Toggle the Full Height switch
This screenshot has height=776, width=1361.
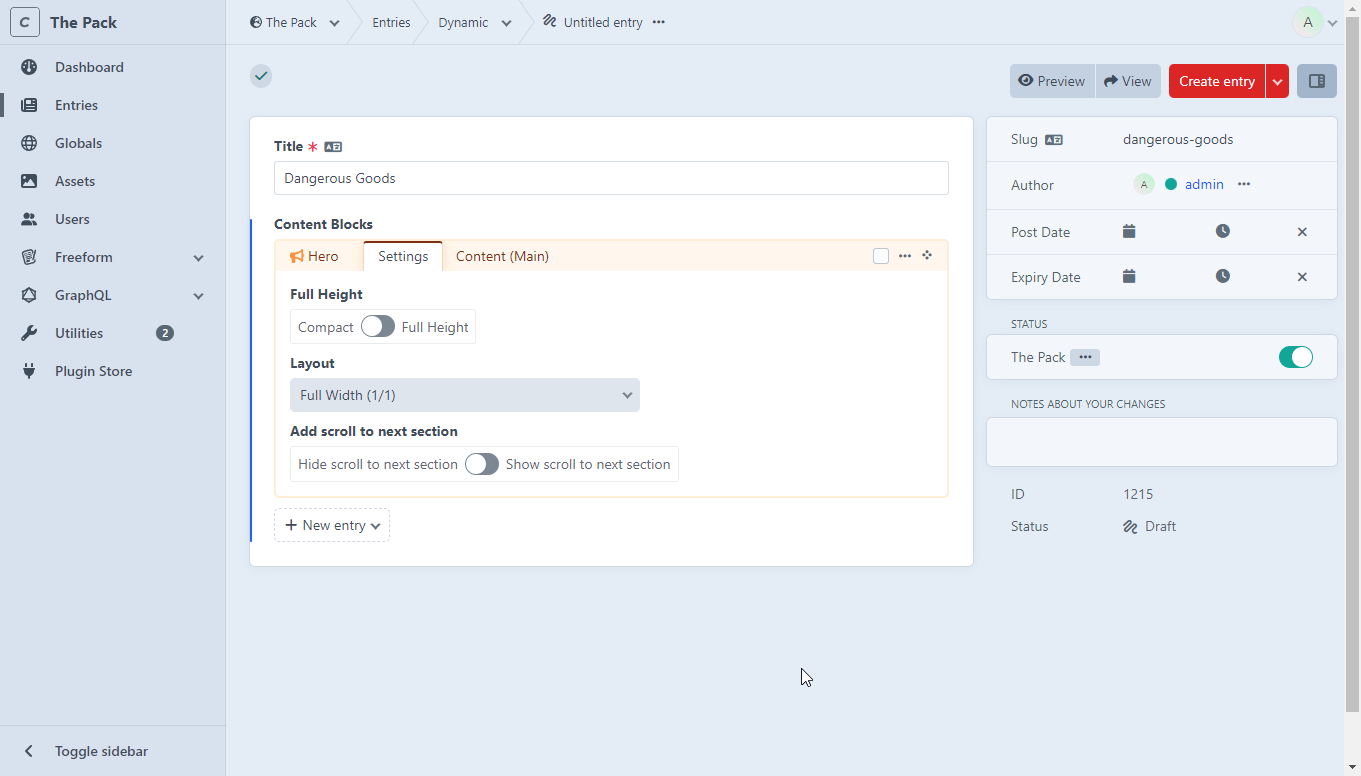(x=378, y=327)
